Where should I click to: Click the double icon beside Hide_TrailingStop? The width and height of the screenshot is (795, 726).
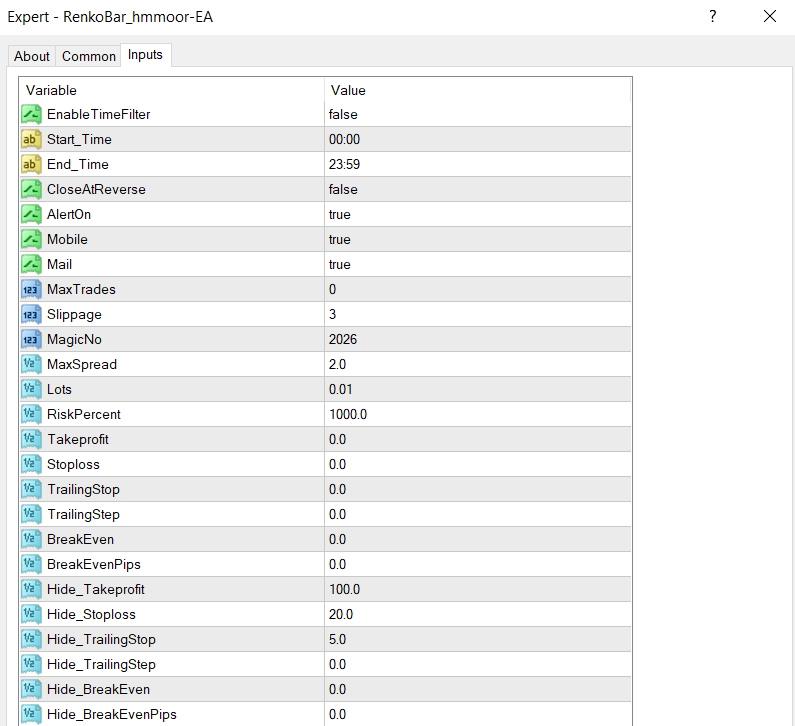(31, 639)
